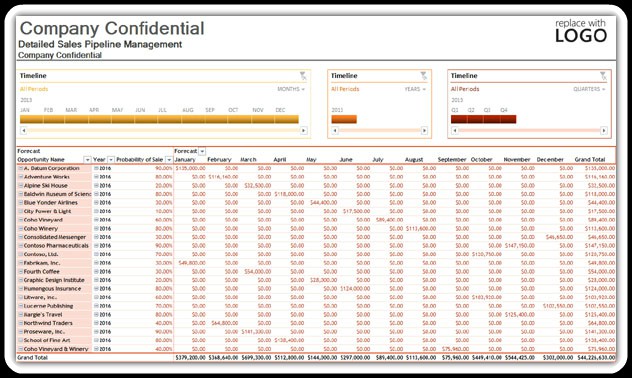Select the February column header
Screen dimensions: 632x378
tap(219, 160)
